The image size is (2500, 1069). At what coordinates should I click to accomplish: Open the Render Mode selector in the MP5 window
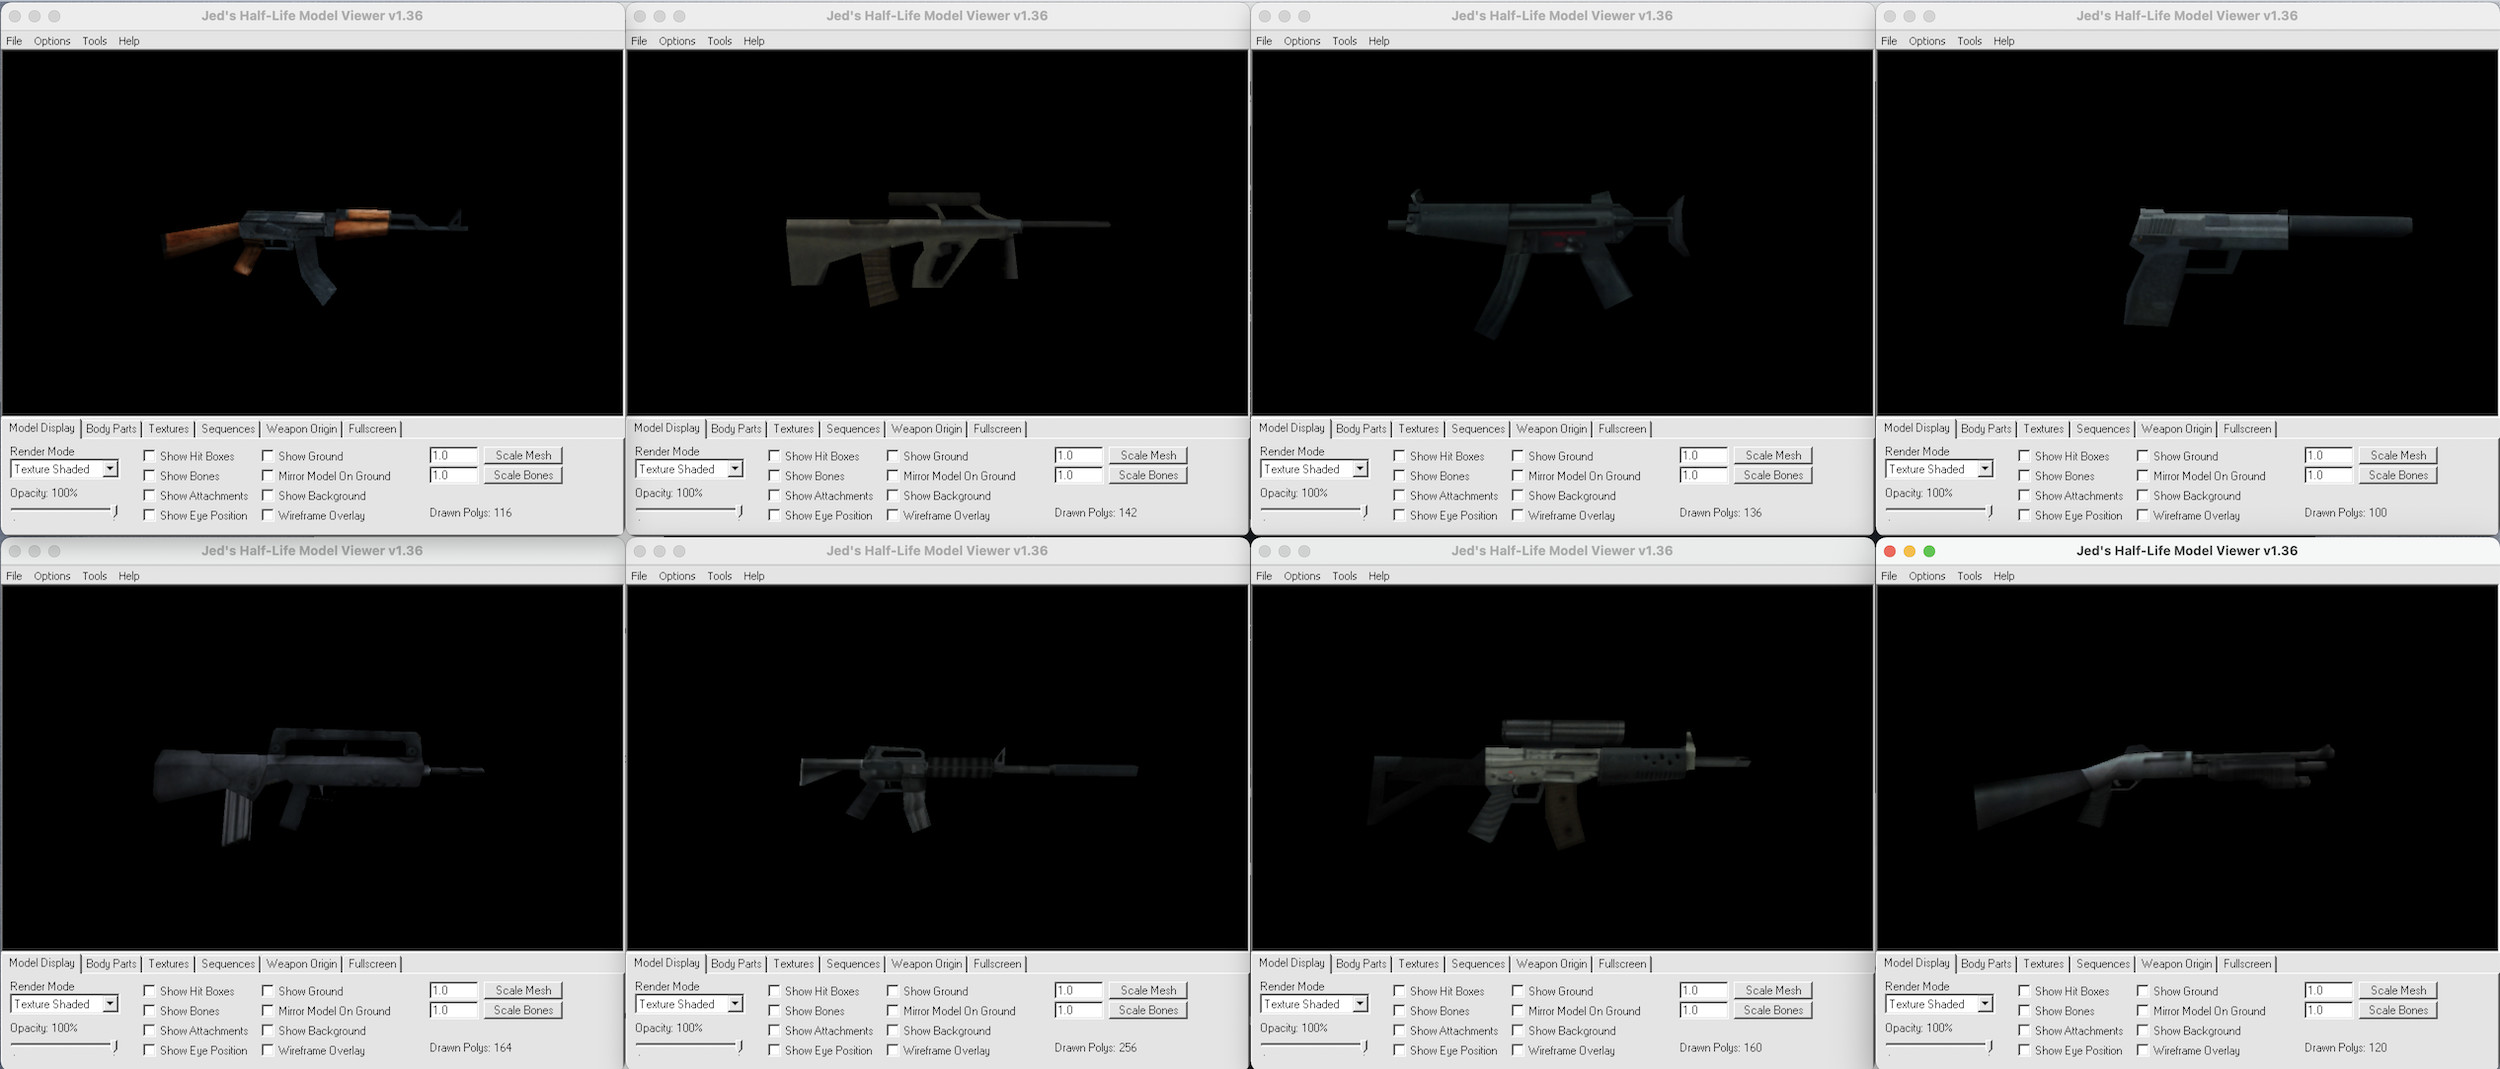tap(1360, 469)
